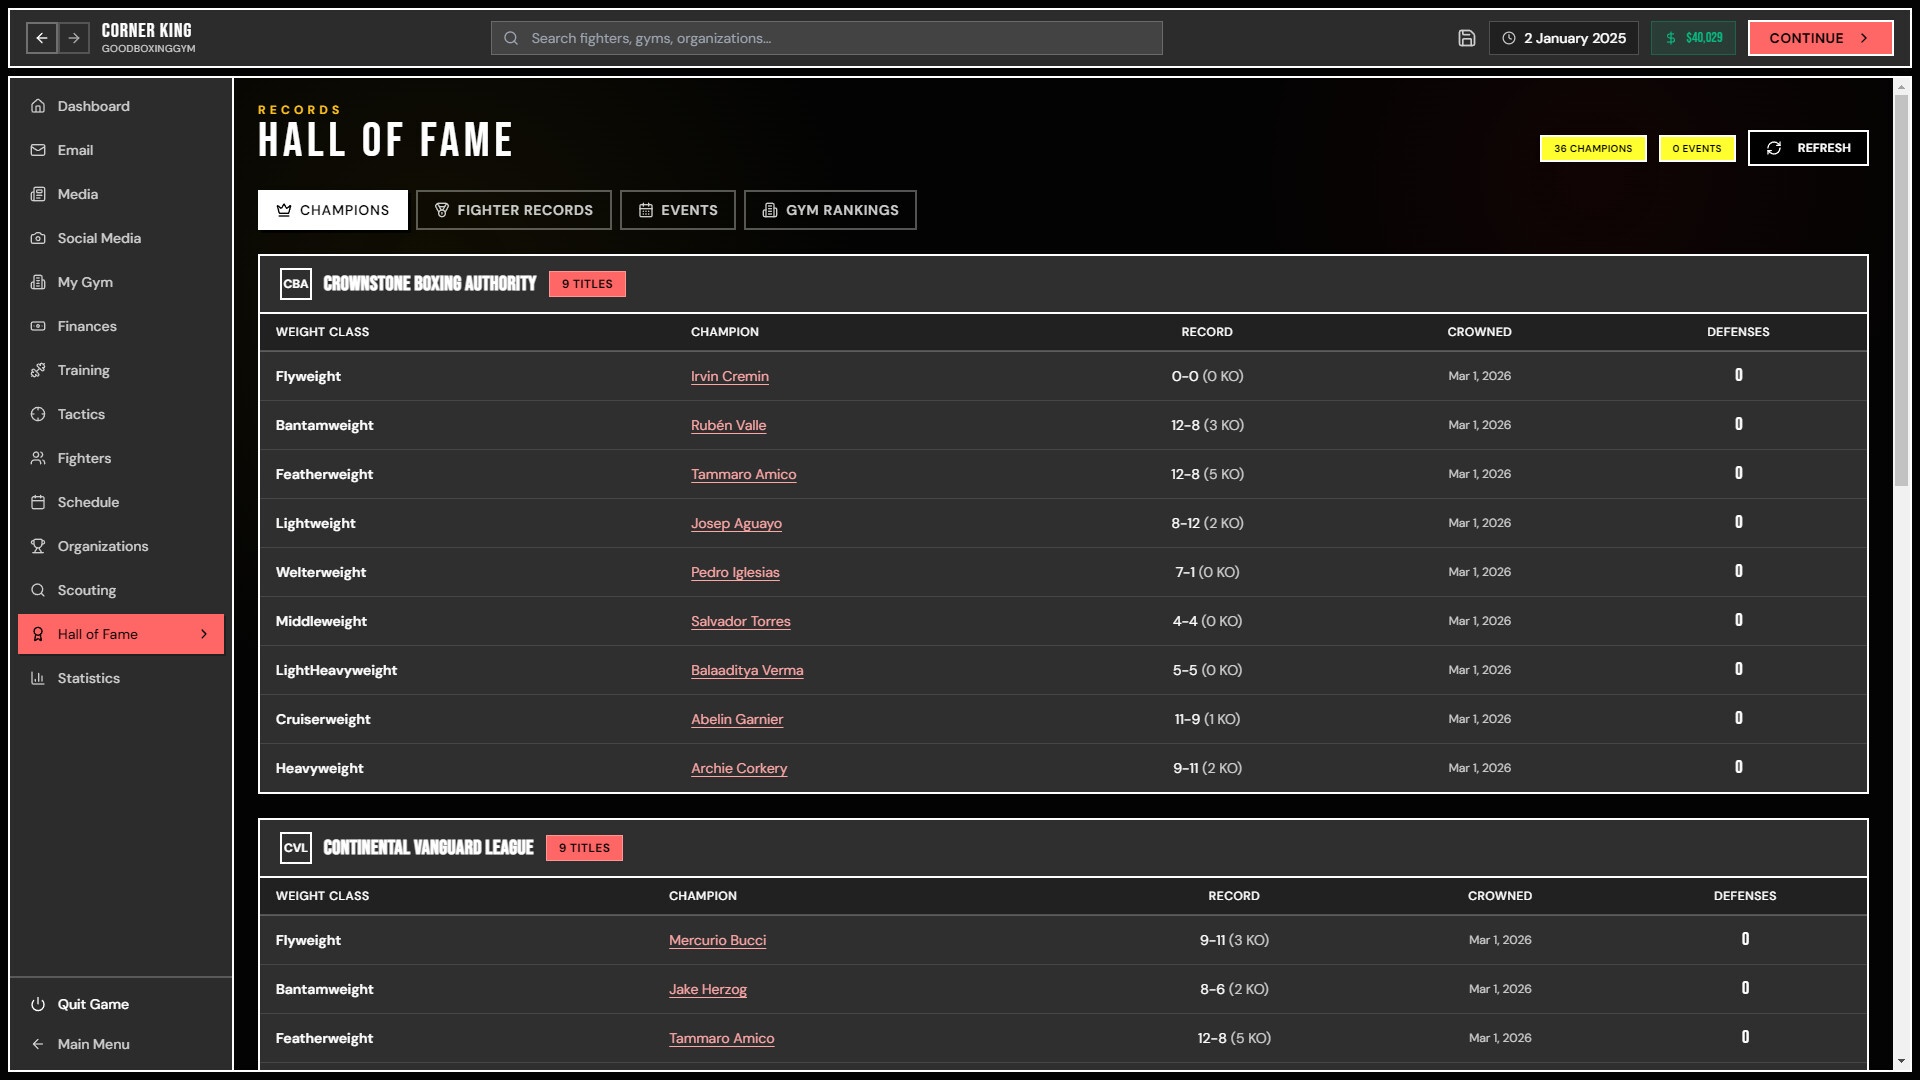Click the Fighters icon in the sidebar
Viewport: 1920px width, 1080px height.
[x=38, y=458]
